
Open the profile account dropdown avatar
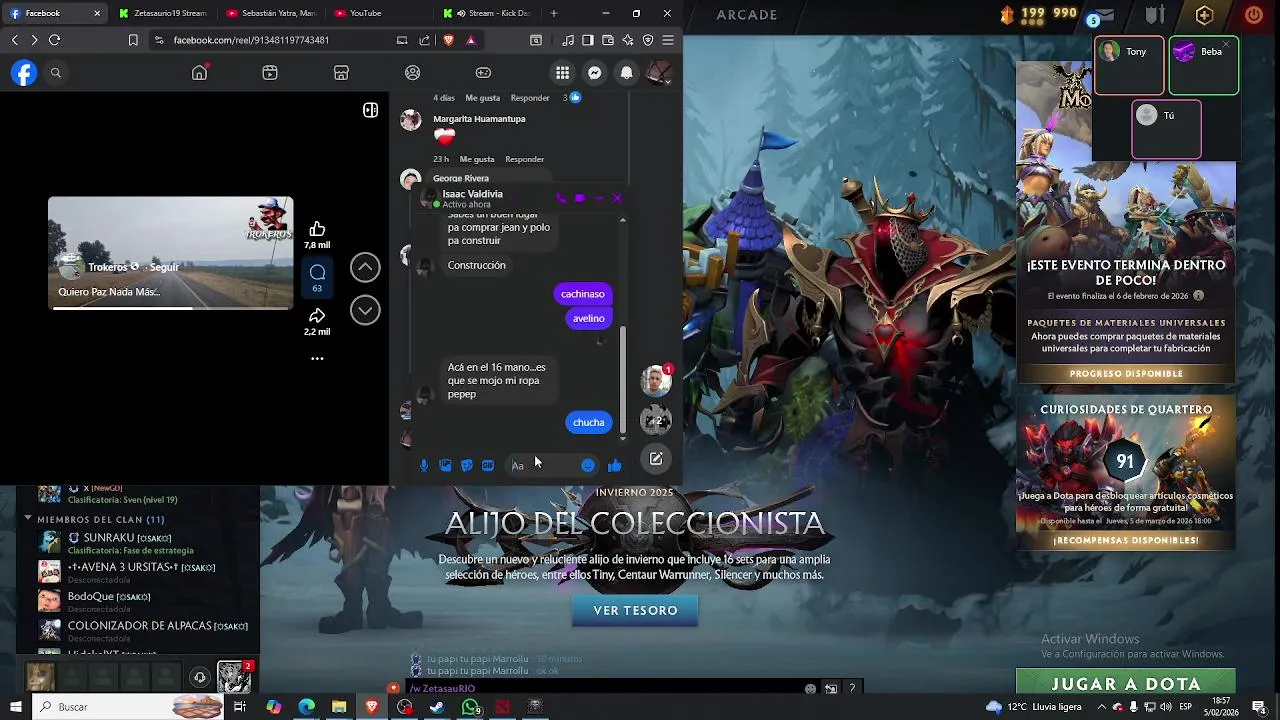[x=658, y=73]
